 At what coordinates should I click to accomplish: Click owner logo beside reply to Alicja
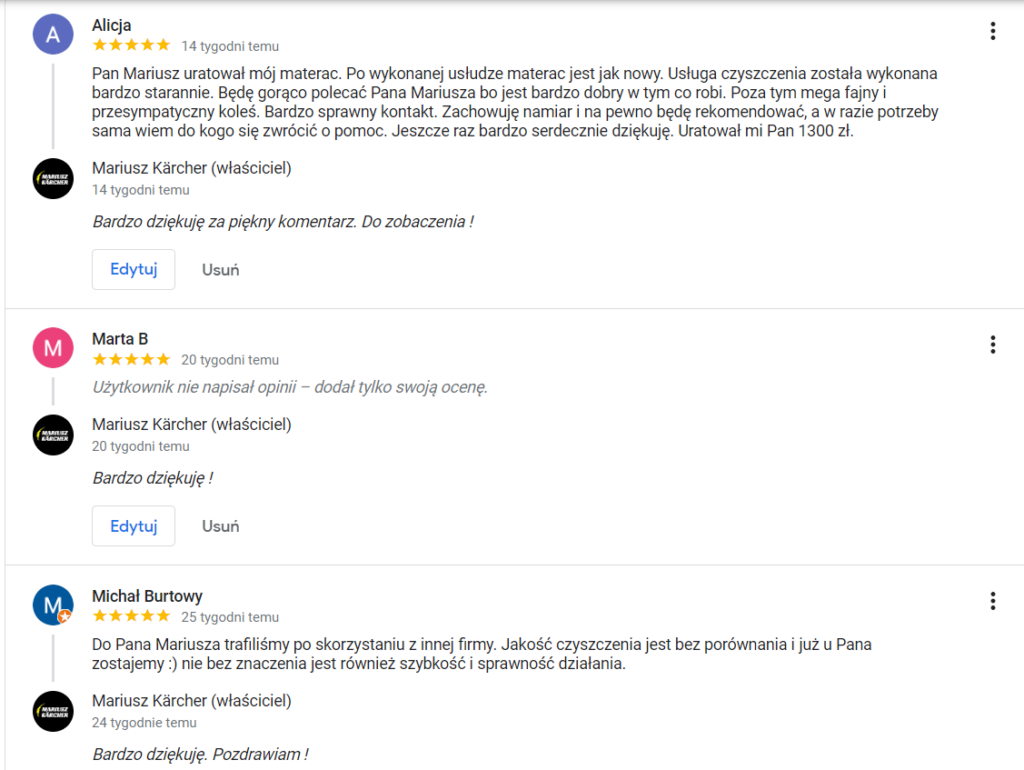(53, 178)
